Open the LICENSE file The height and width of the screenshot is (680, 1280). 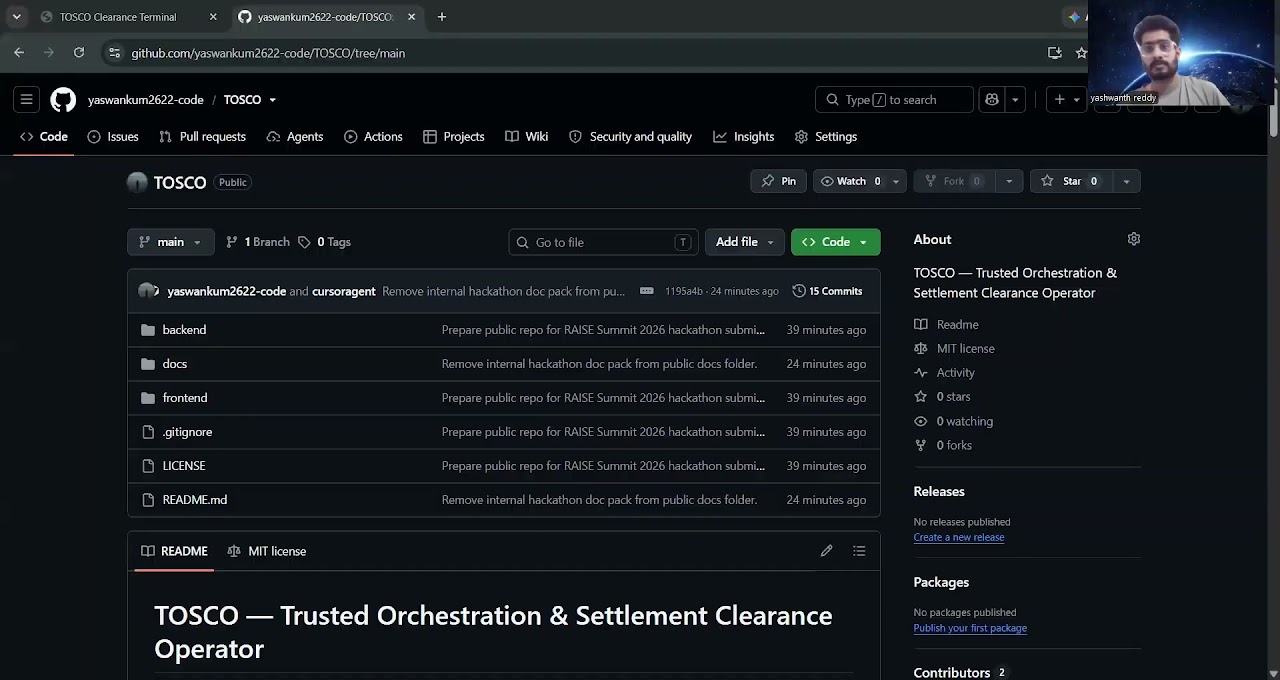tap(183, 466)
